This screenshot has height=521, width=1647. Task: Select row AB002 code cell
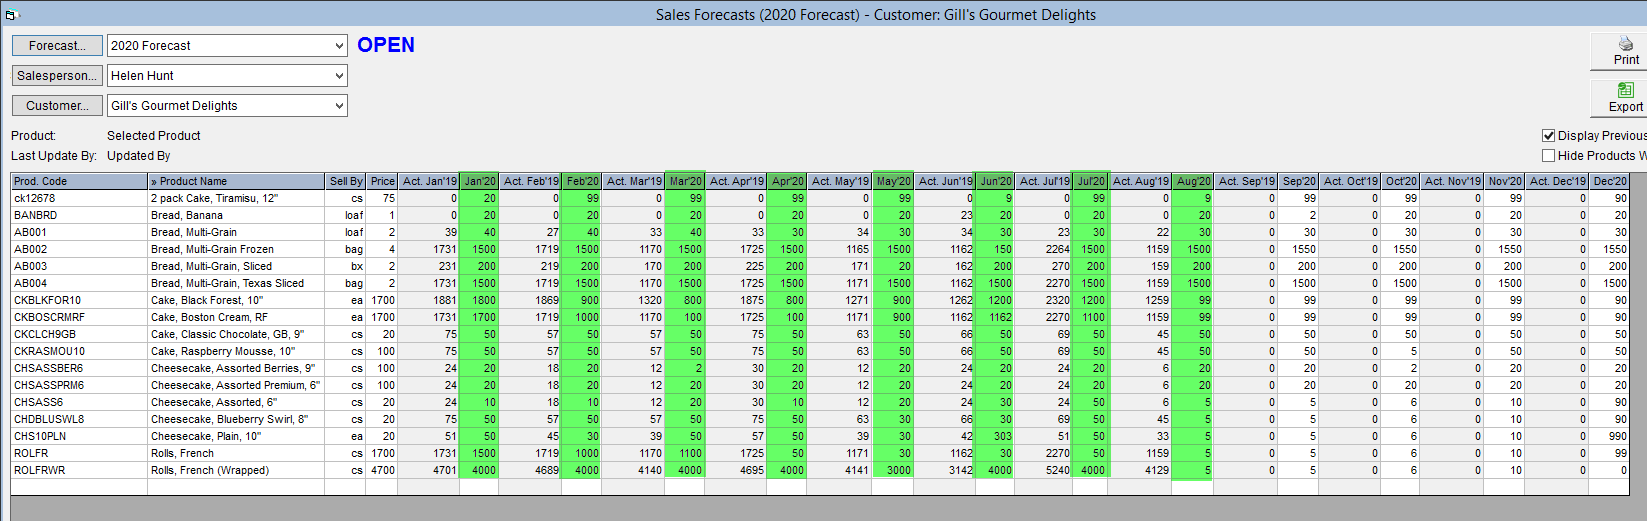click(79, 249)
